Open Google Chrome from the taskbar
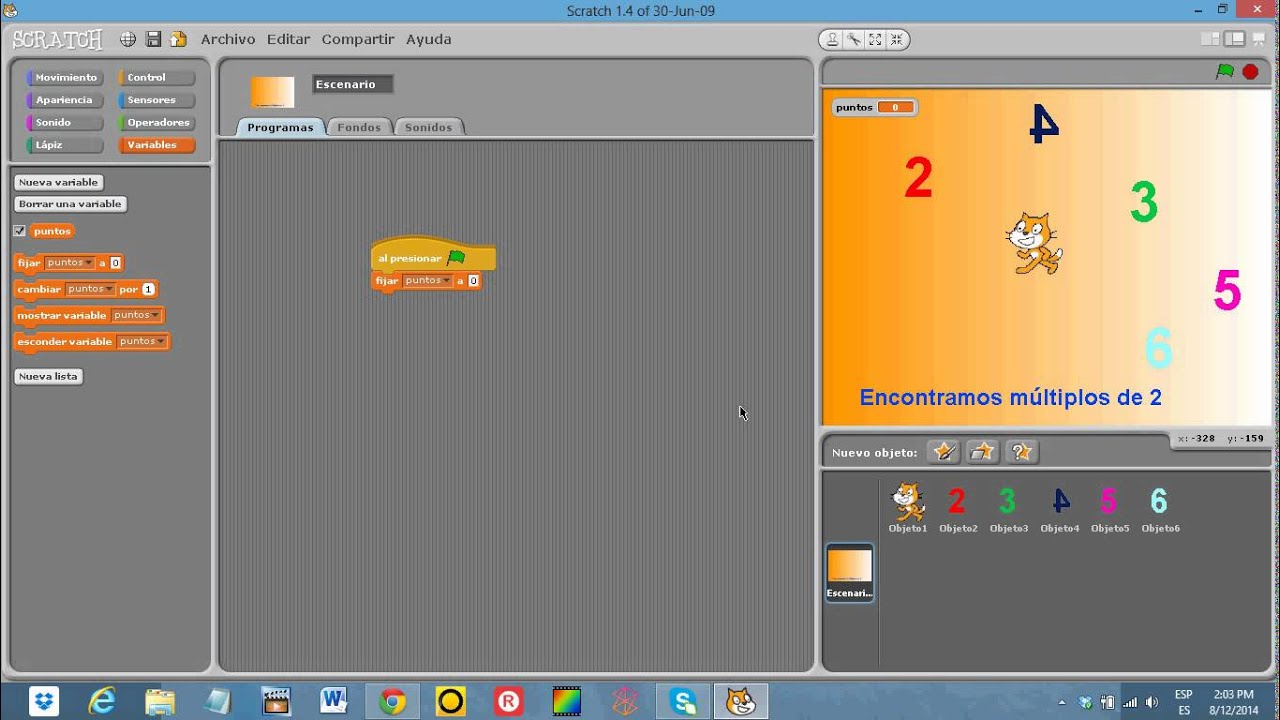The image size is (1280, 720). tap(392, 702)
